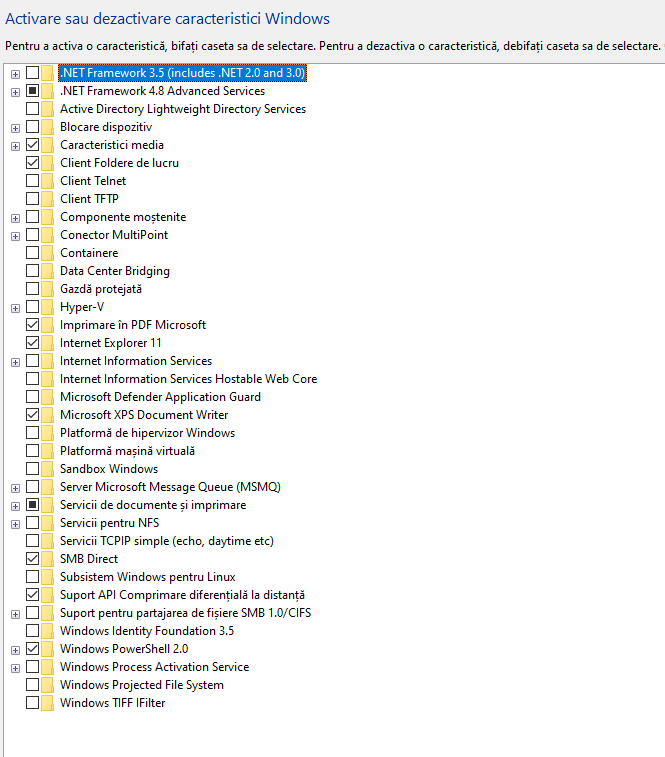Expand the Servicii pentru NFS node
The height and width of the screenshot is (757, 665).
(x=15, y=524)
